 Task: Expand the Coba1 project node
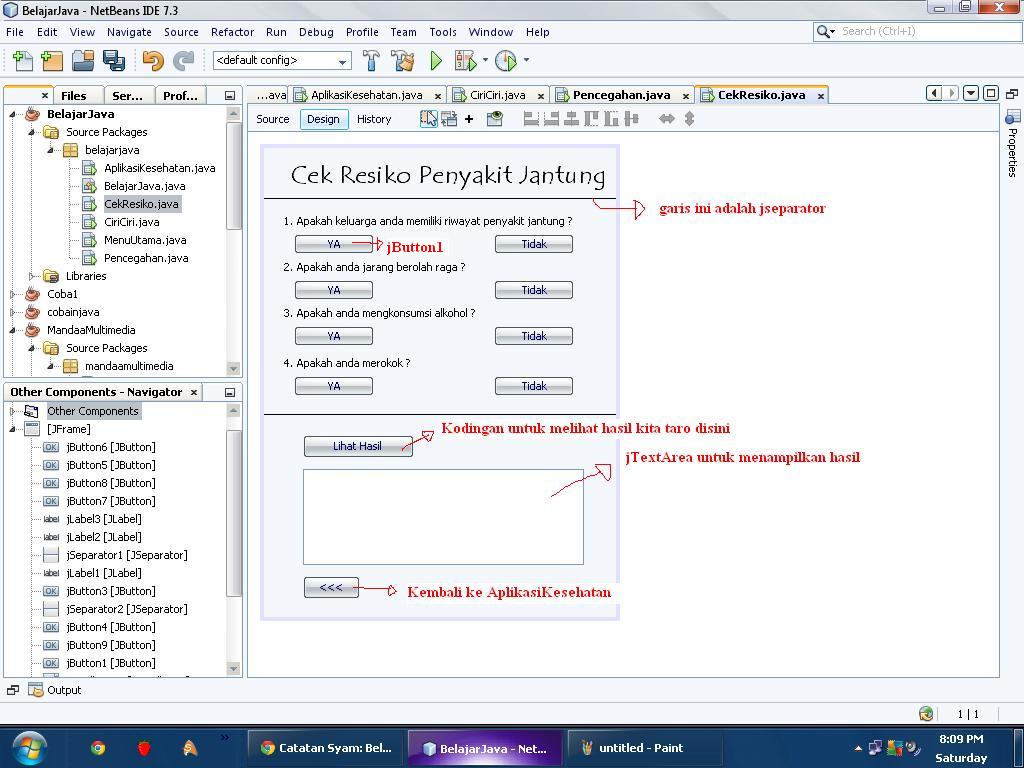tap(12, 295)
